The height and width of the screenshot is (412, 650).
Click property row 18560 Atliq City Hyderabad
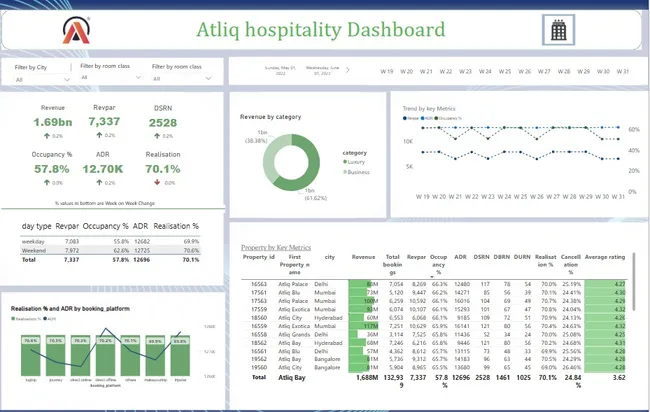pos(434,317)
